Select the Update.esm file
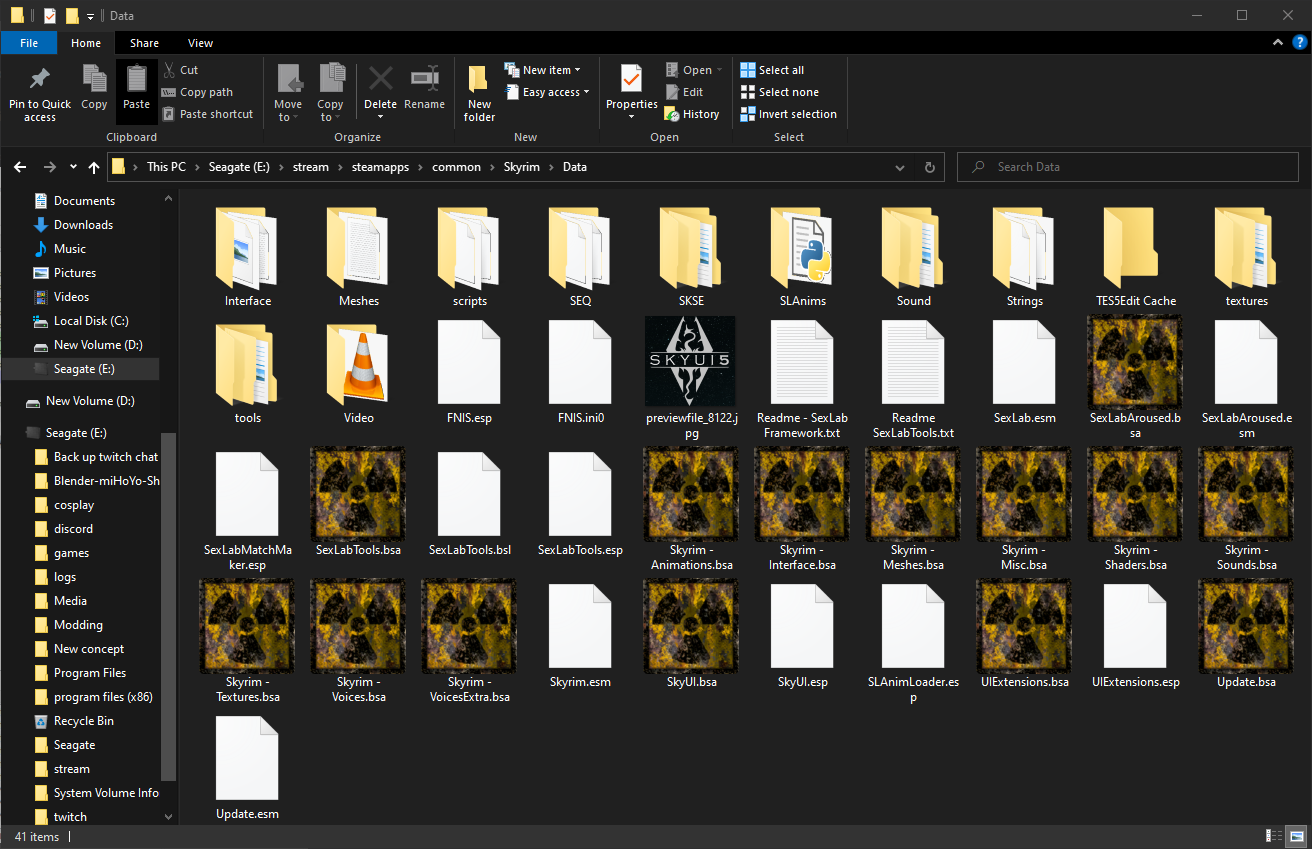The width and height of the screenshot is (1312, 849). click(248, 768)
